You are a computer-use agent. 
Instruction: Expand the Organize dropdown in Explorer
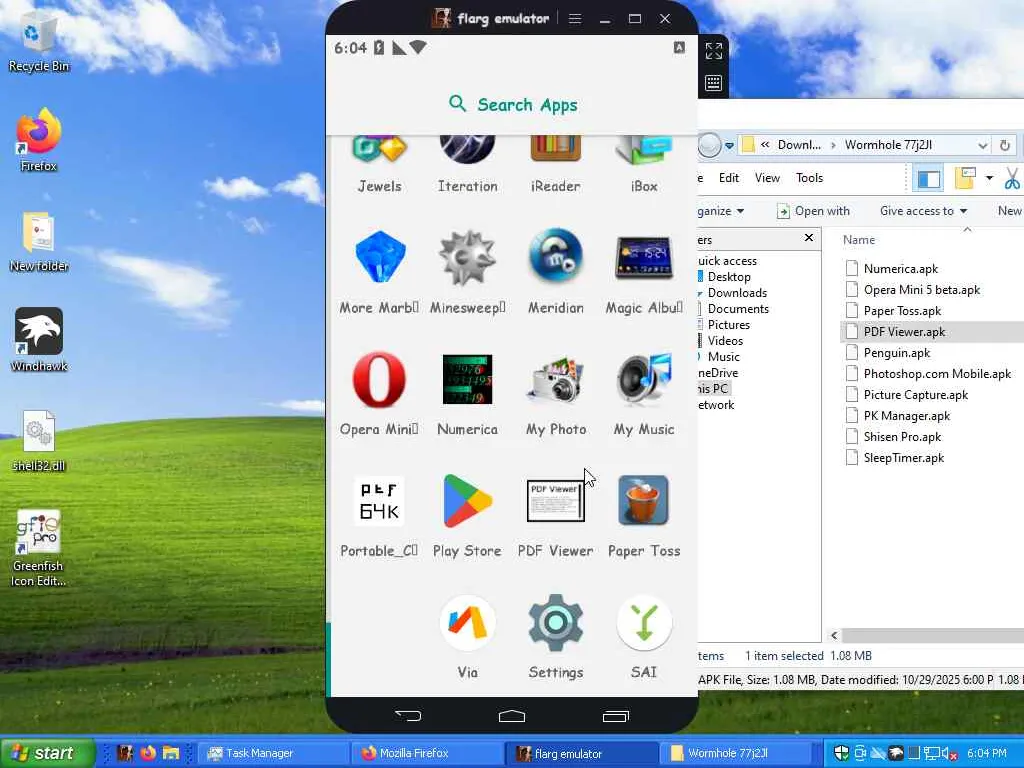click(x=720, y=211)
